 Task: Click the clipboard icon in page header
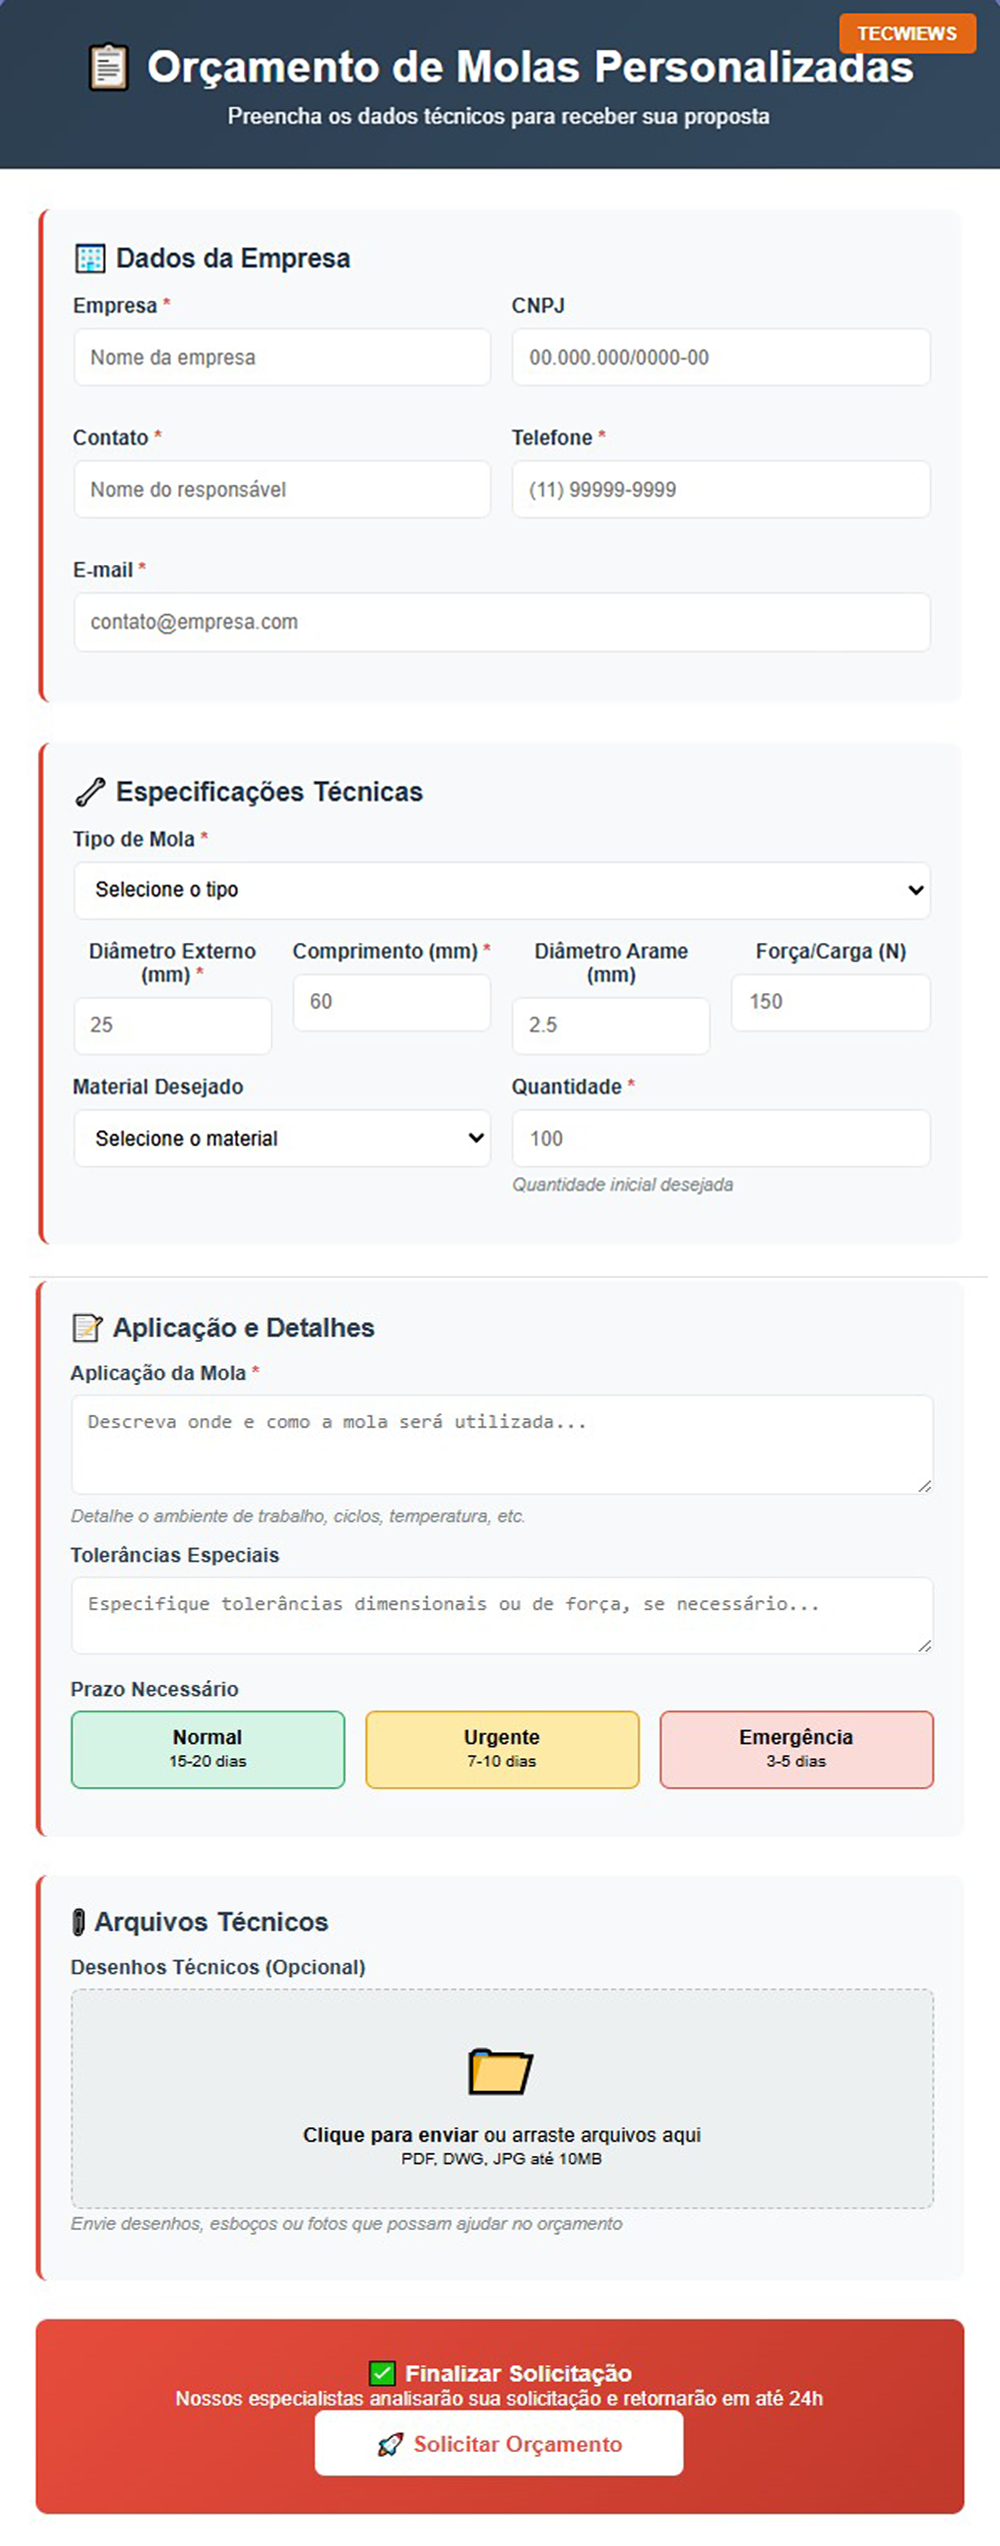tap(108, 68)
